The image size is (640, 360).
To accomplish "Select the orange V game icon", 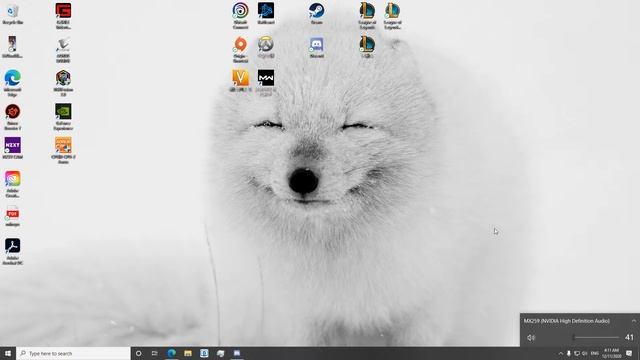I will tap(240, 80).
